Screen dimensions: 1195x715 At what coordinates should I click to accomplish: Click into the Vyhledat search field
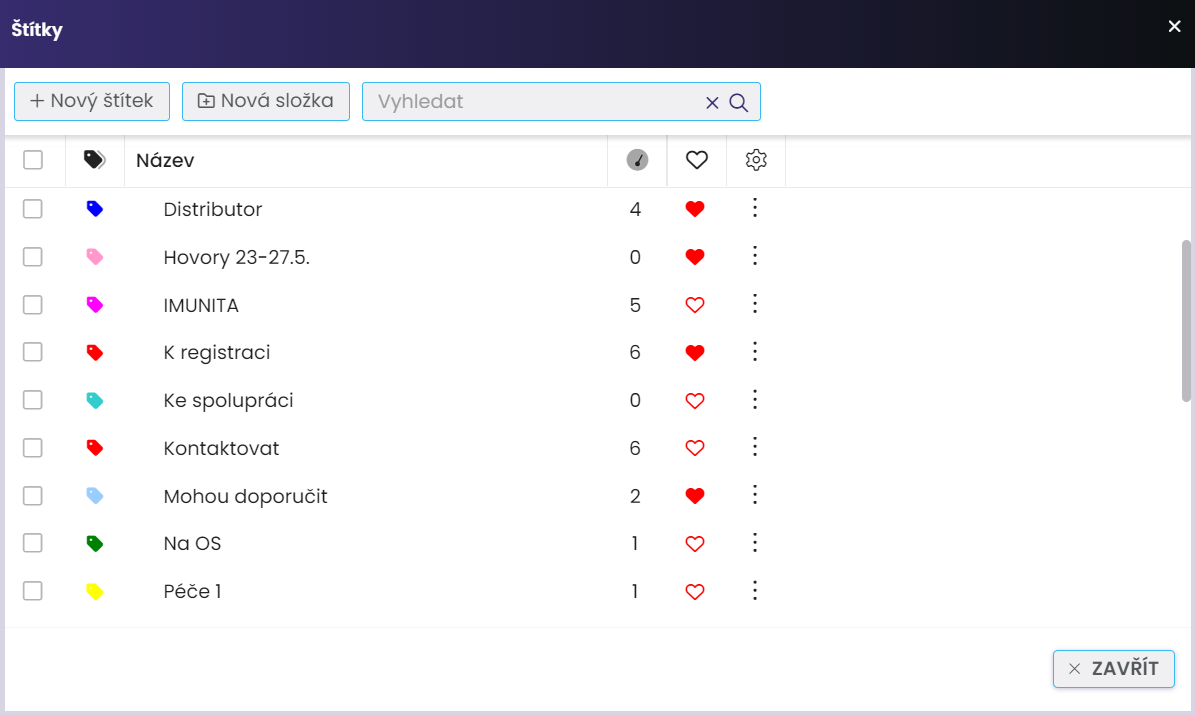coord(535,102)
